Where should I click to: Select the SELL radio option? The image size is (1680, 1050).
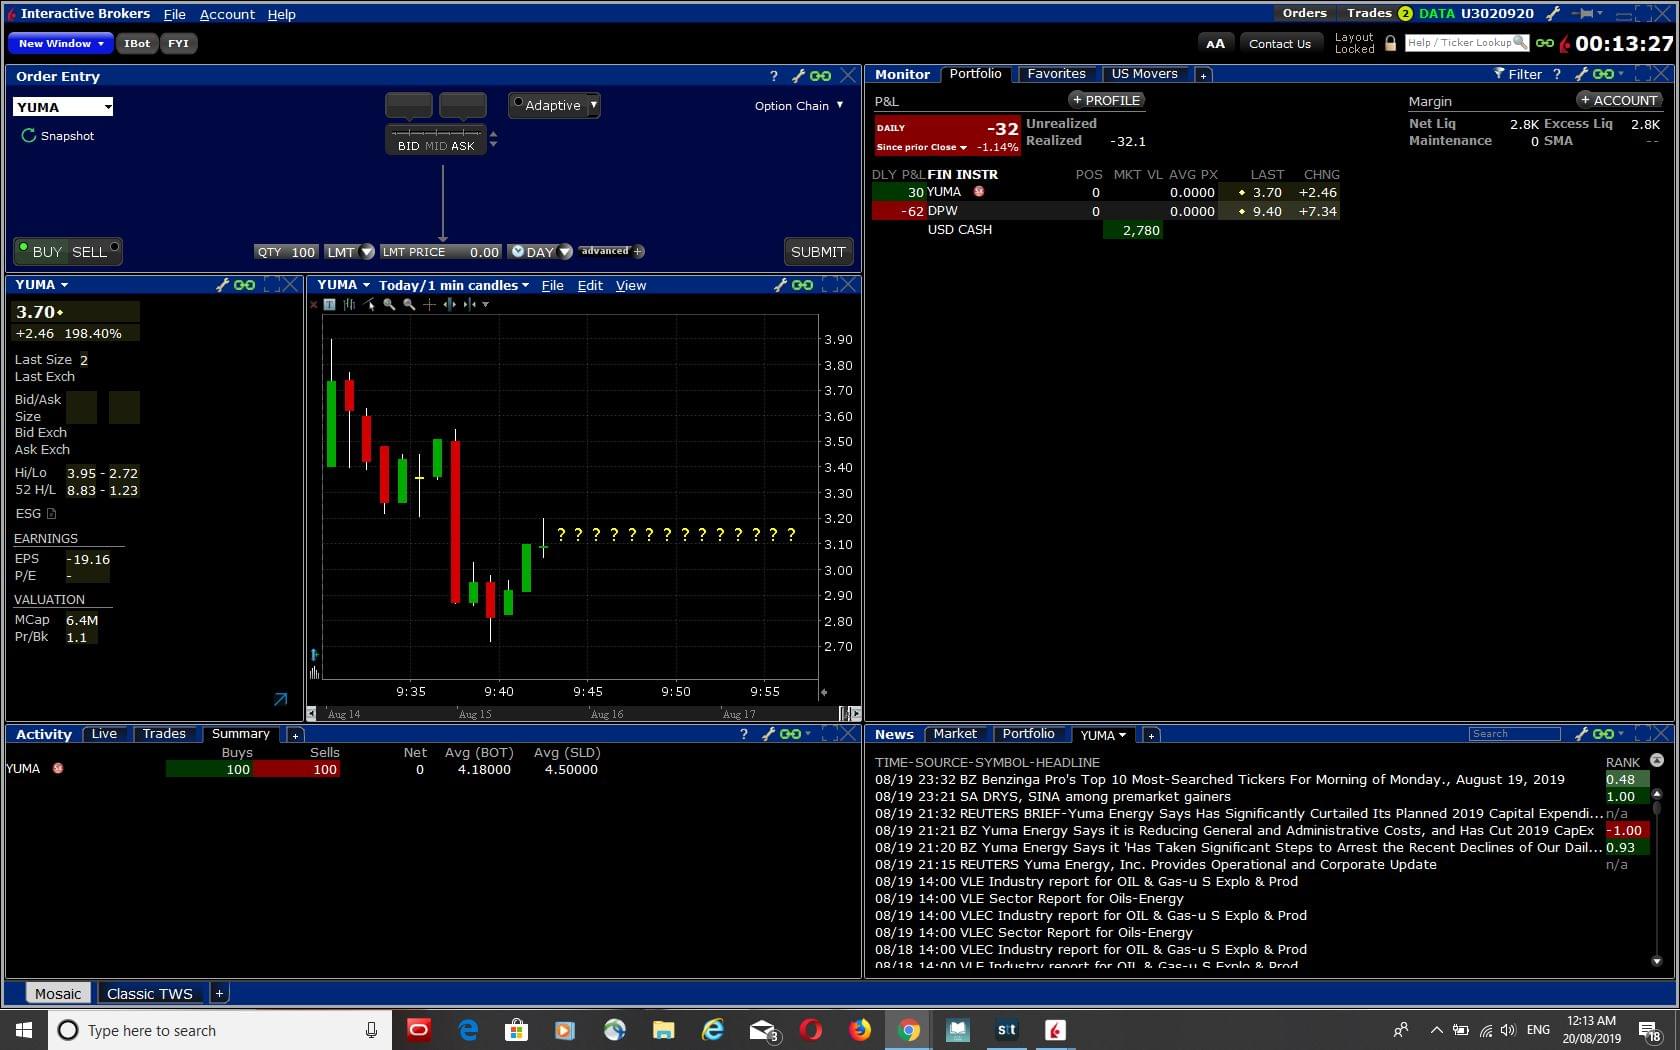tap(114, 248)
